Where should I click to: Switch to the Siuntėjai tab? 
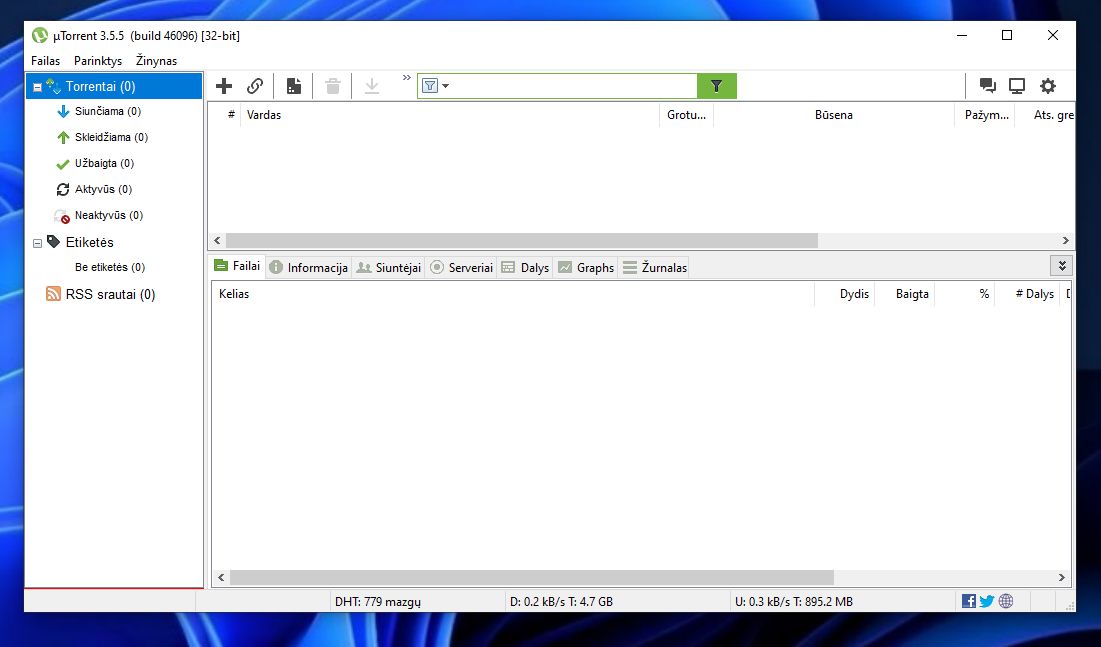(389, 267)
